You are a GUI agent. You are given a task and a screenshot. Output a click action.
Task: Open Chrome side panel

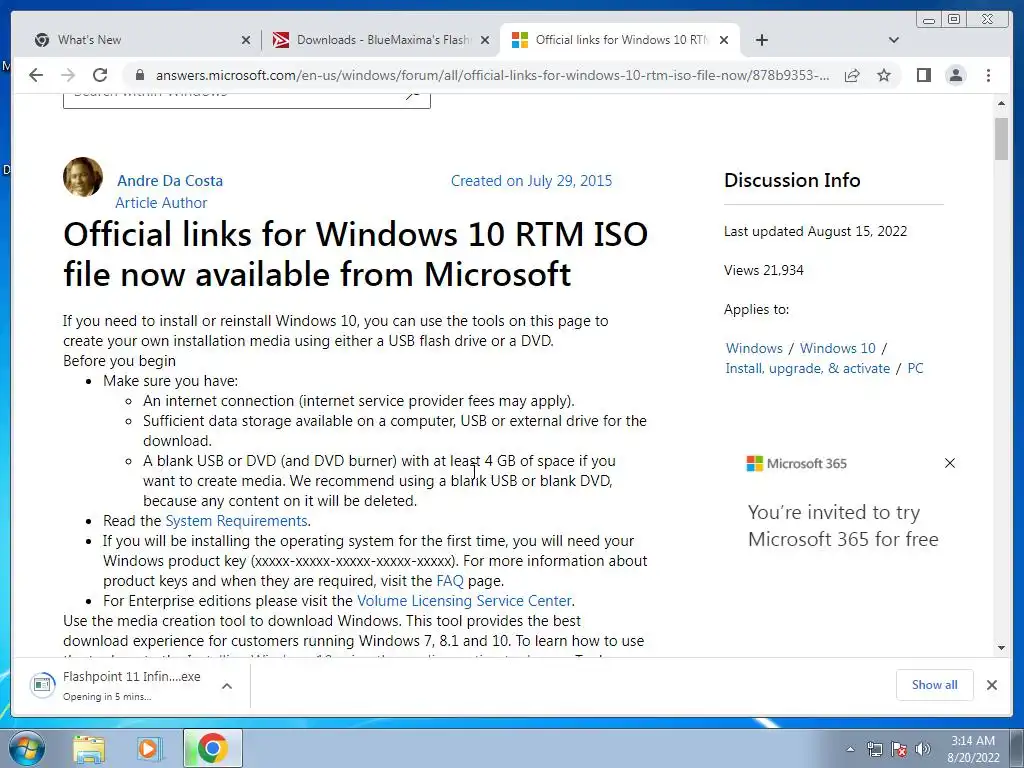[923, 75]
